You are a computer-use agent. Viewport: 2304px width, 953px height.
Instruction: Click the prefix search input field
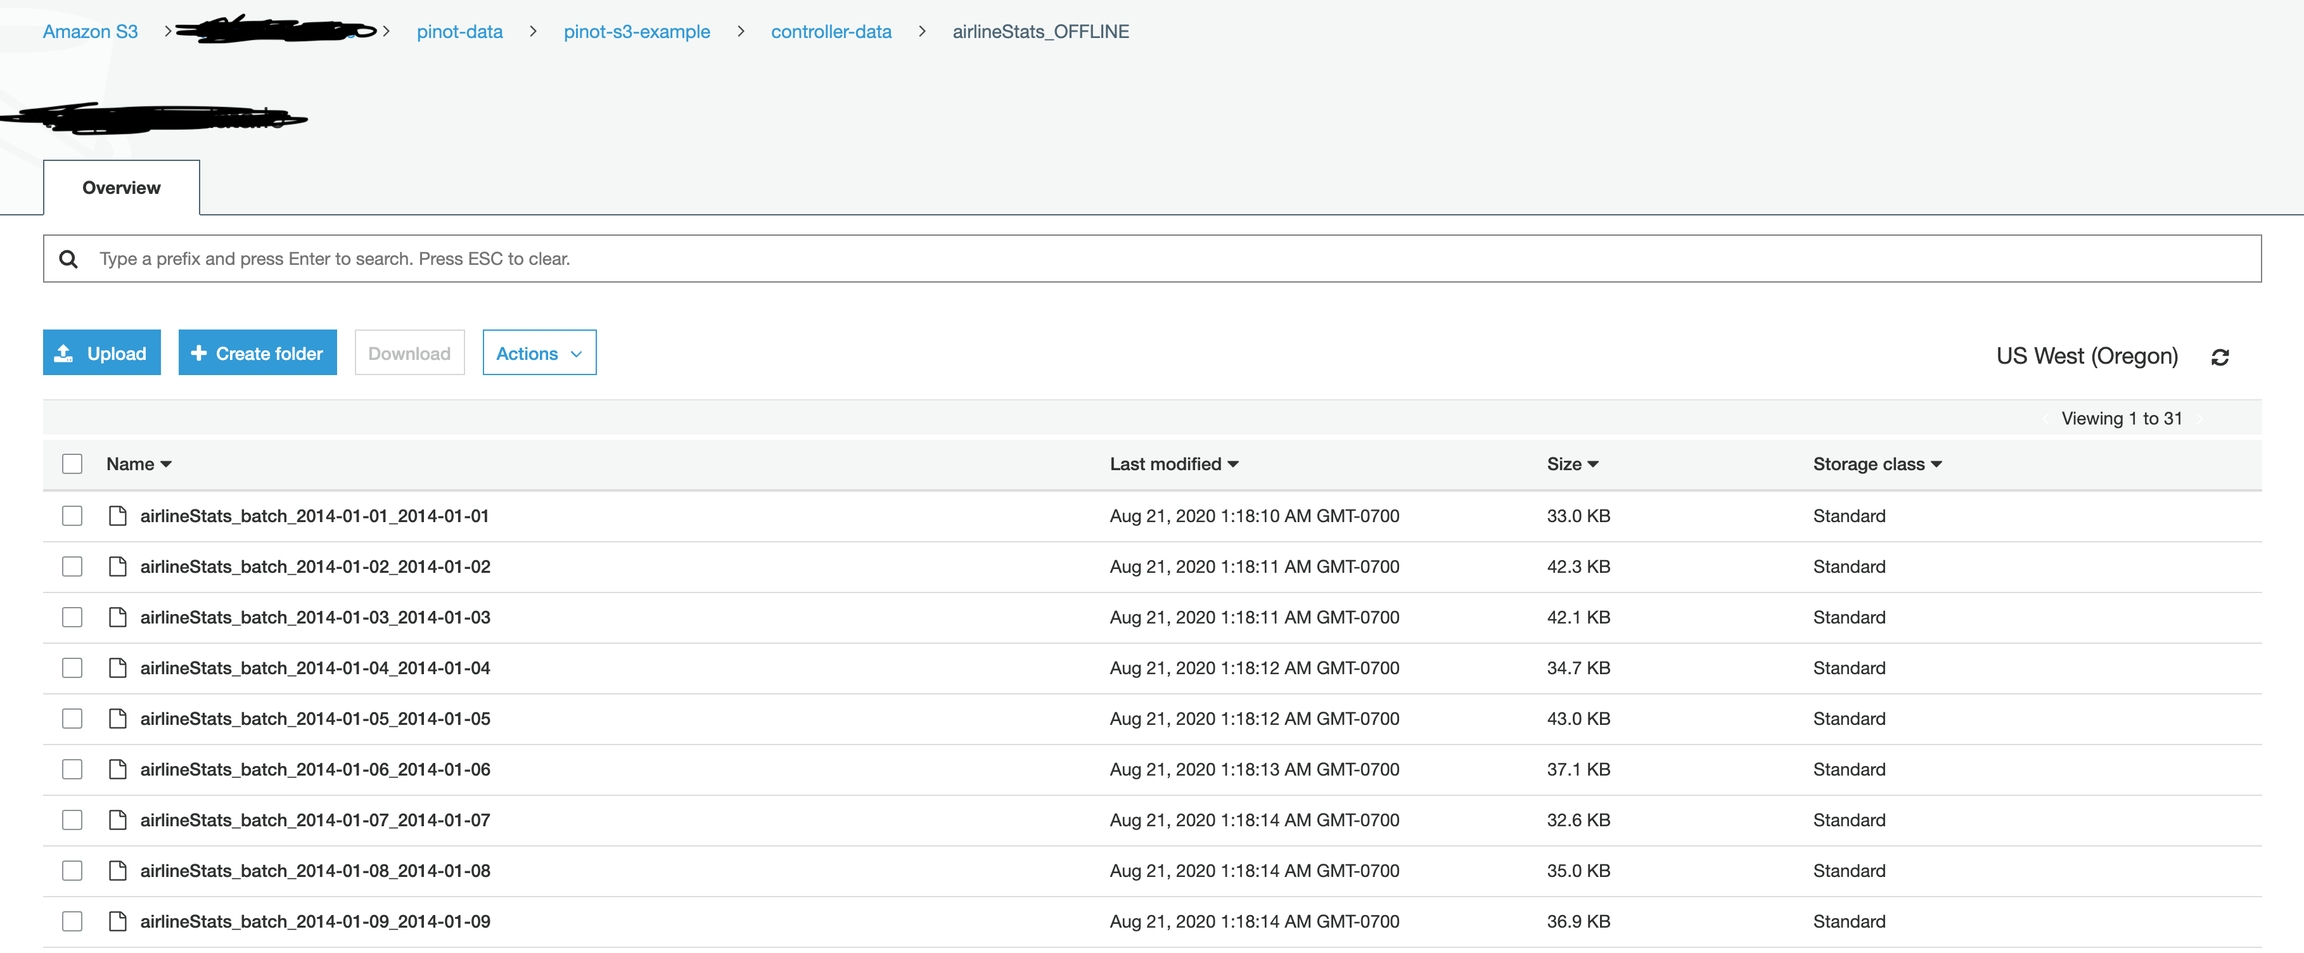(1150, 259)
